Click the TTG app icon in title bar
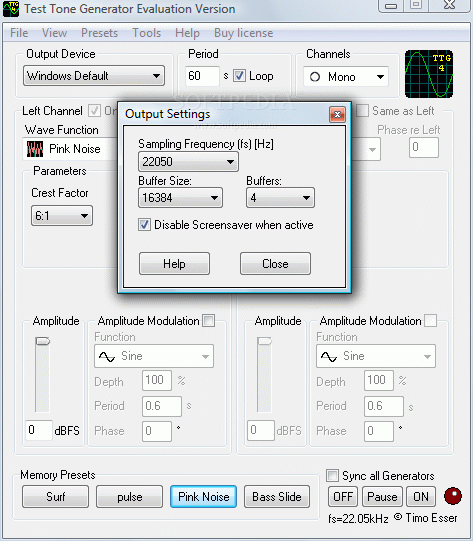473x541 pixels. click(x=11, y=9)
